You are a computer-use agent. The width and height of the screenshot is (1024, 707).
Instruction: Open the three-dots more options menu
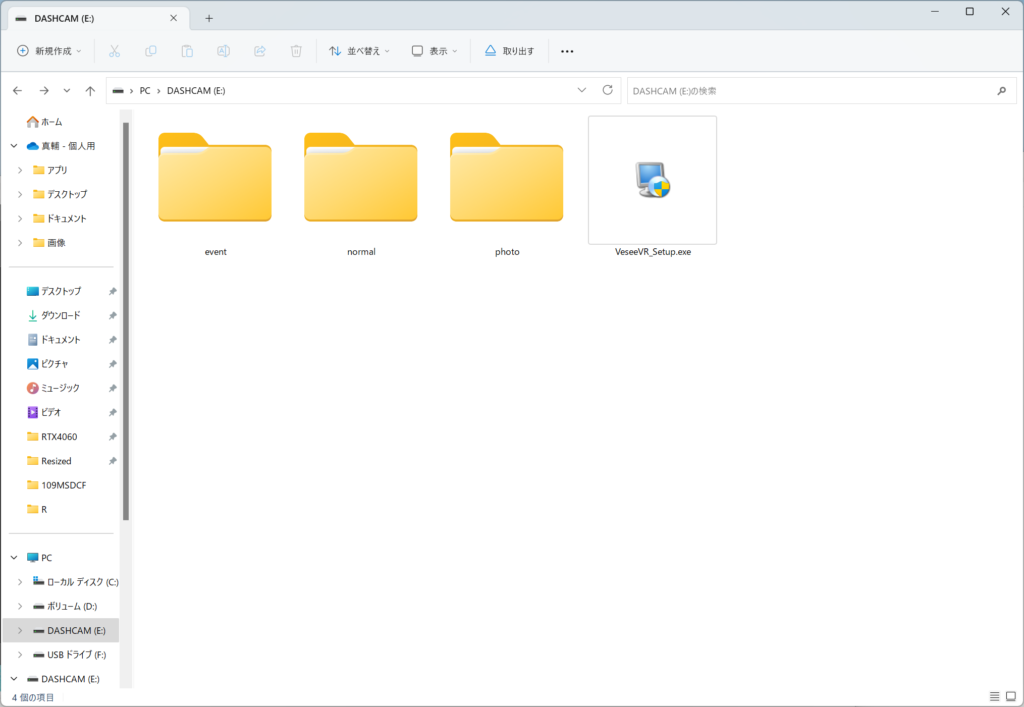coord(567,51)
